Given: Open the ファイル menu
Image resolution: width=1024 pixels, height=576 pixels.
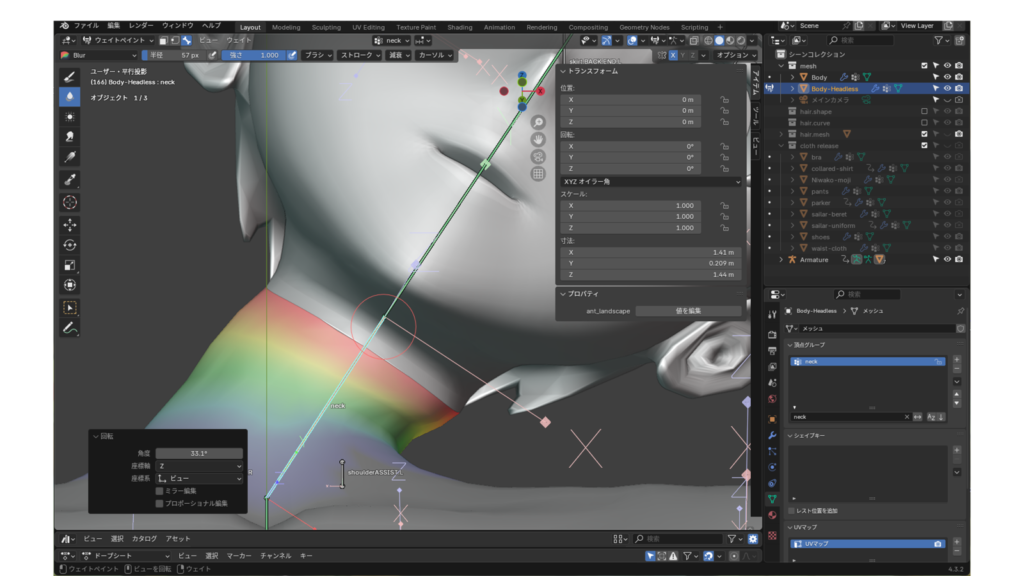Looking at the screenshot, I should click(87, 25).
